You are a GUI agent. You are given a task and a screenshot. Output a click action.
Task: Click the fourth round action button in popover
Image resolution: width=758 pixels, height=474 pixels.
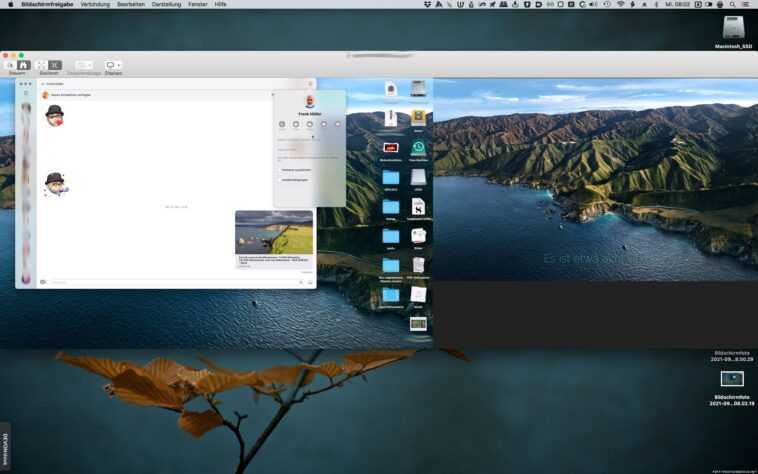click(324, 124)
